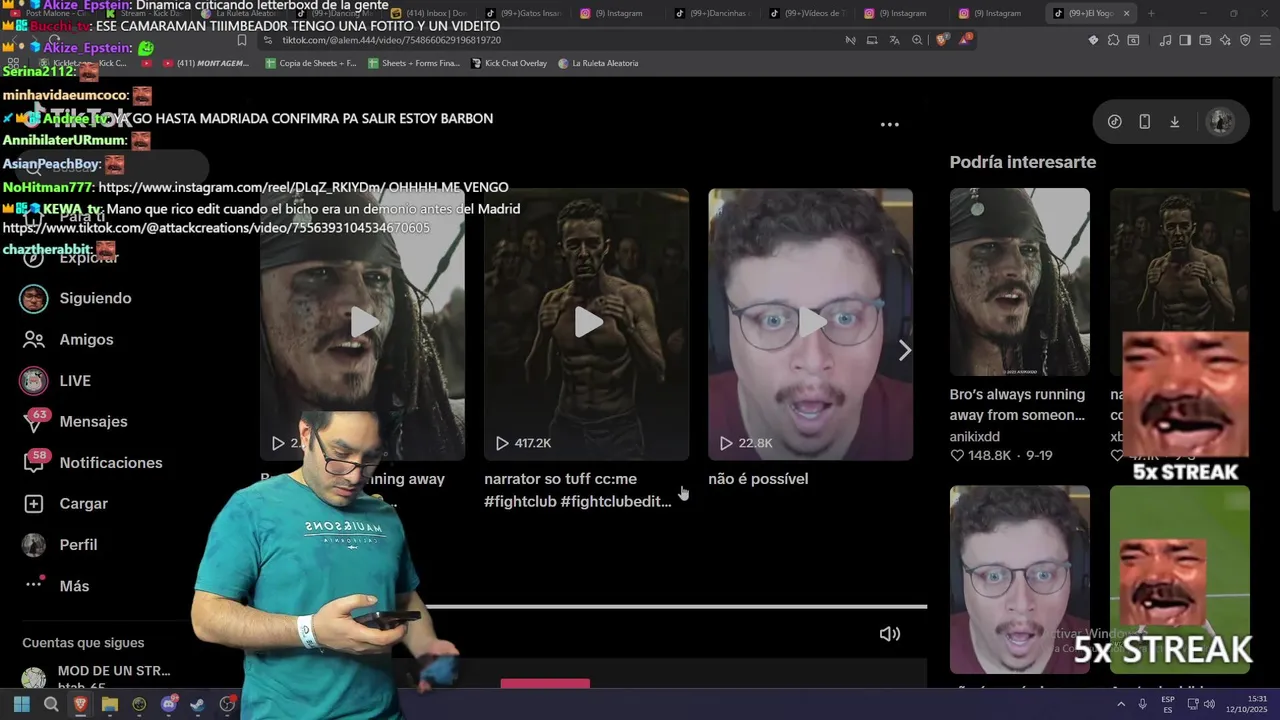This screenshot has height=720, width=1280.
Task: Open 'La Ruleta Aleatoria' bookmark
Action: point(598,63)
